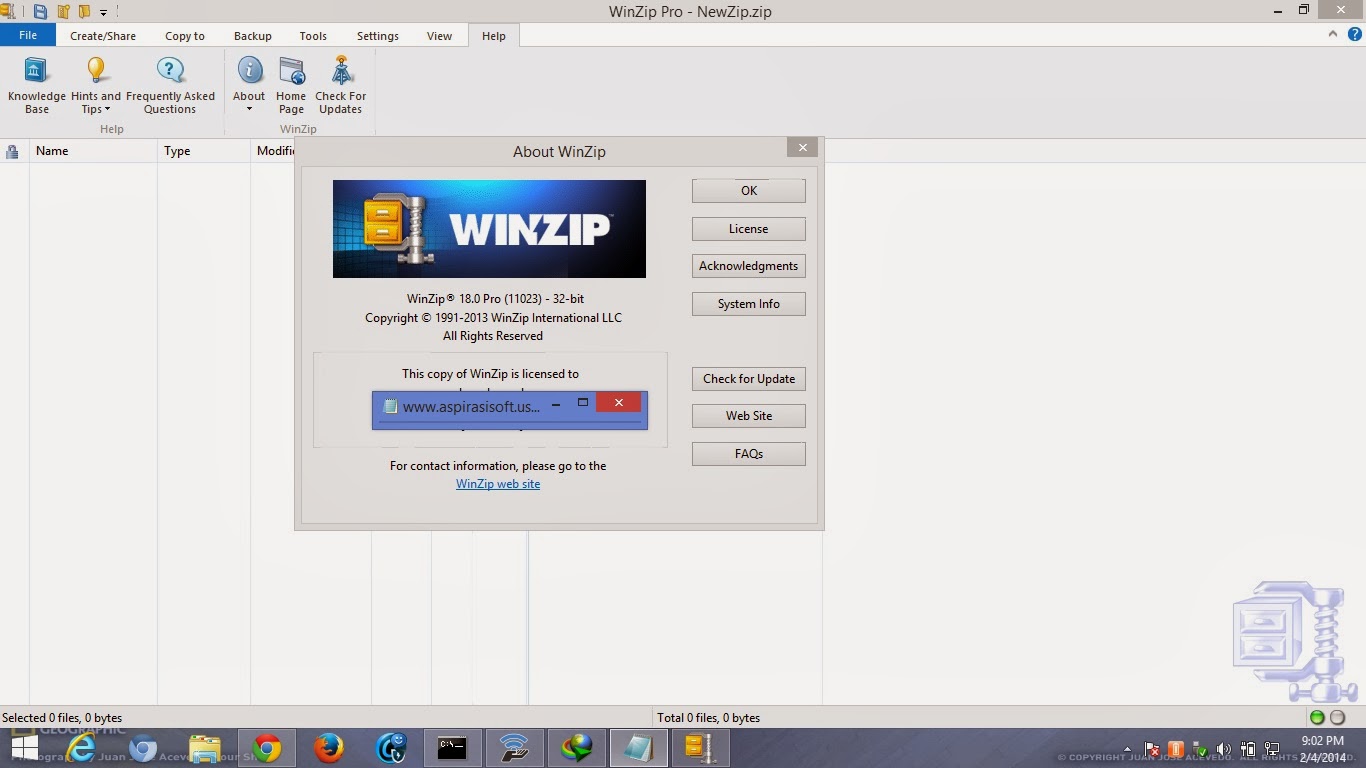Click the About info icon in the ribbon
Screen dimensions: 1366x768
(249, 71)
